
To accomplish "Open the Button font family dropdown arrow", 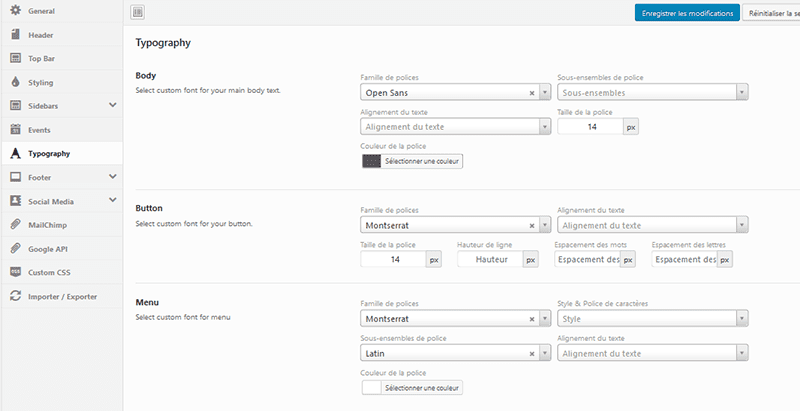I will click(545, 225).
